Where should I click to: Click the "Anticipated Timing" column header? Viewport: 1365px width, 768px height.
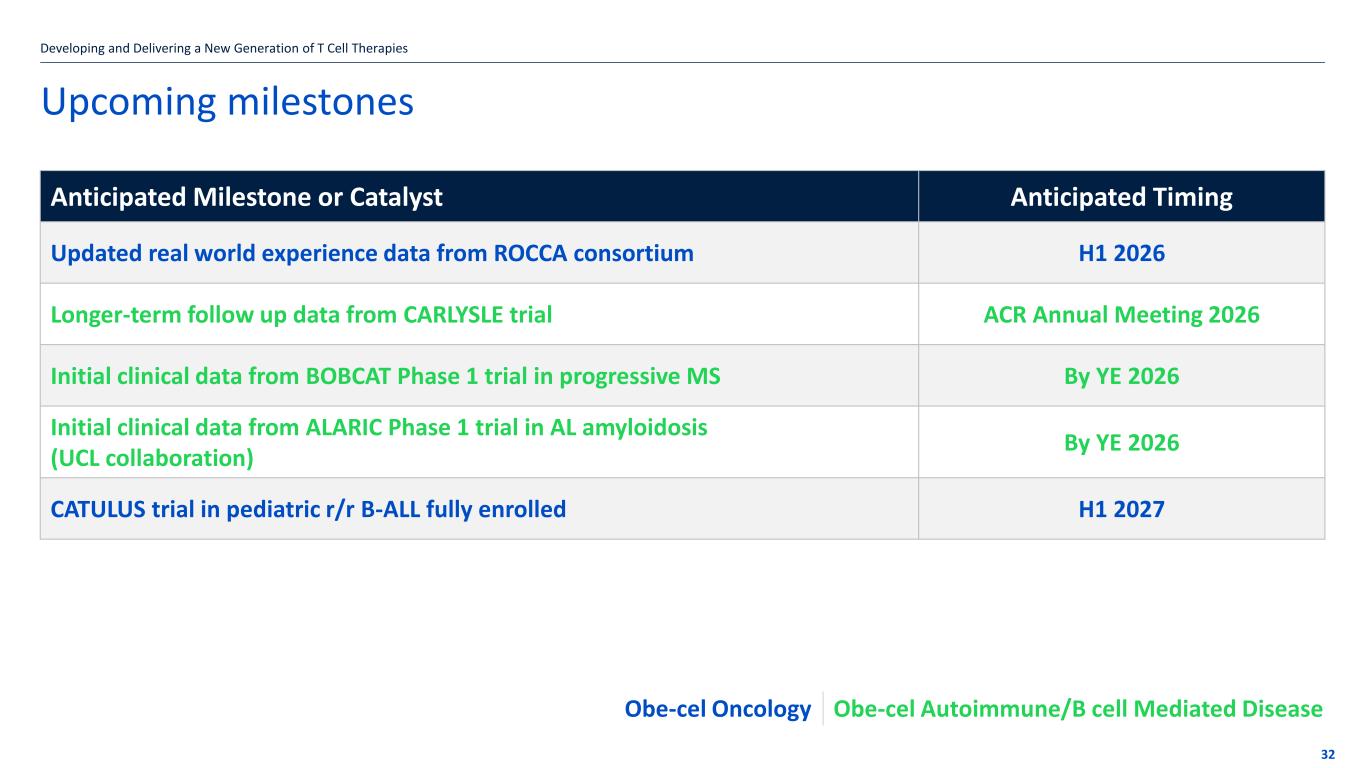pos(1121,197)
